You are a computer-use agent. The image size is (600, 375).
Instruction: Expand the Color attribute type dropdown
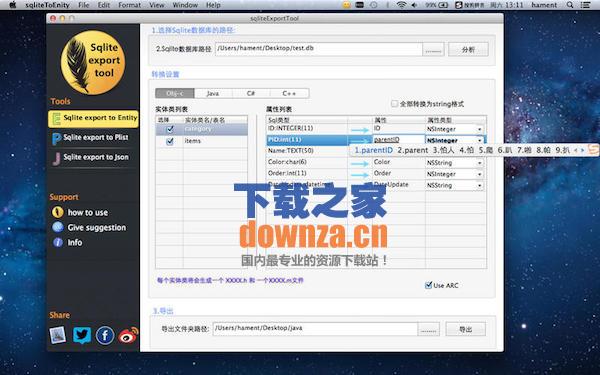[479, 163]
